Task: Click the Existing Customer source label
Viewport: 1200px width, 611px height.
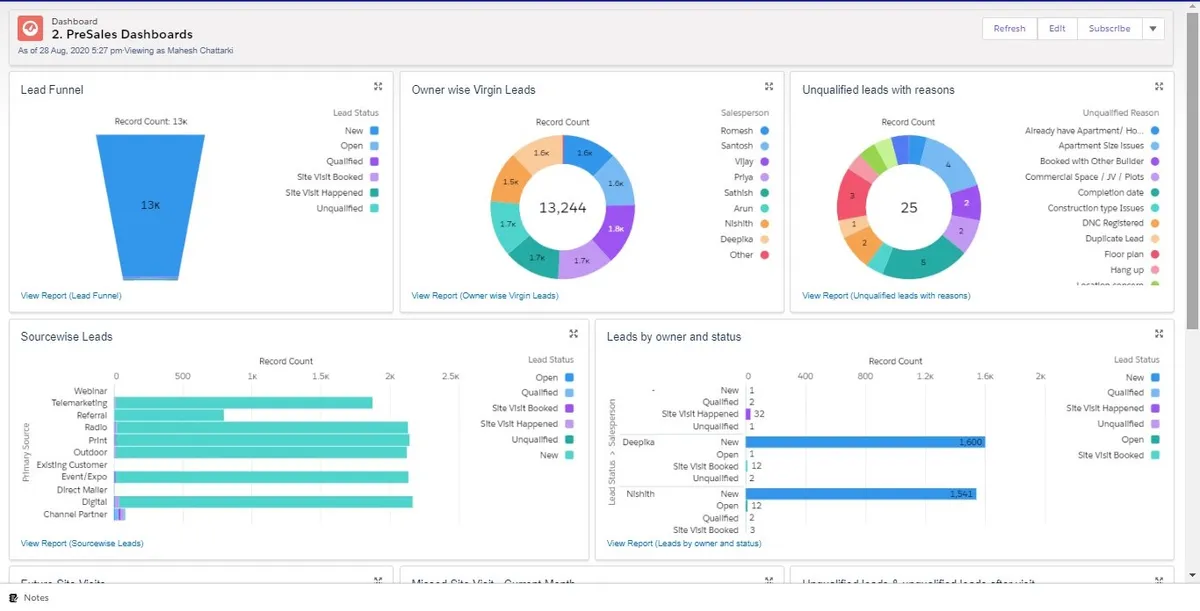Action: pyautogui.click(x=72, y=465)
